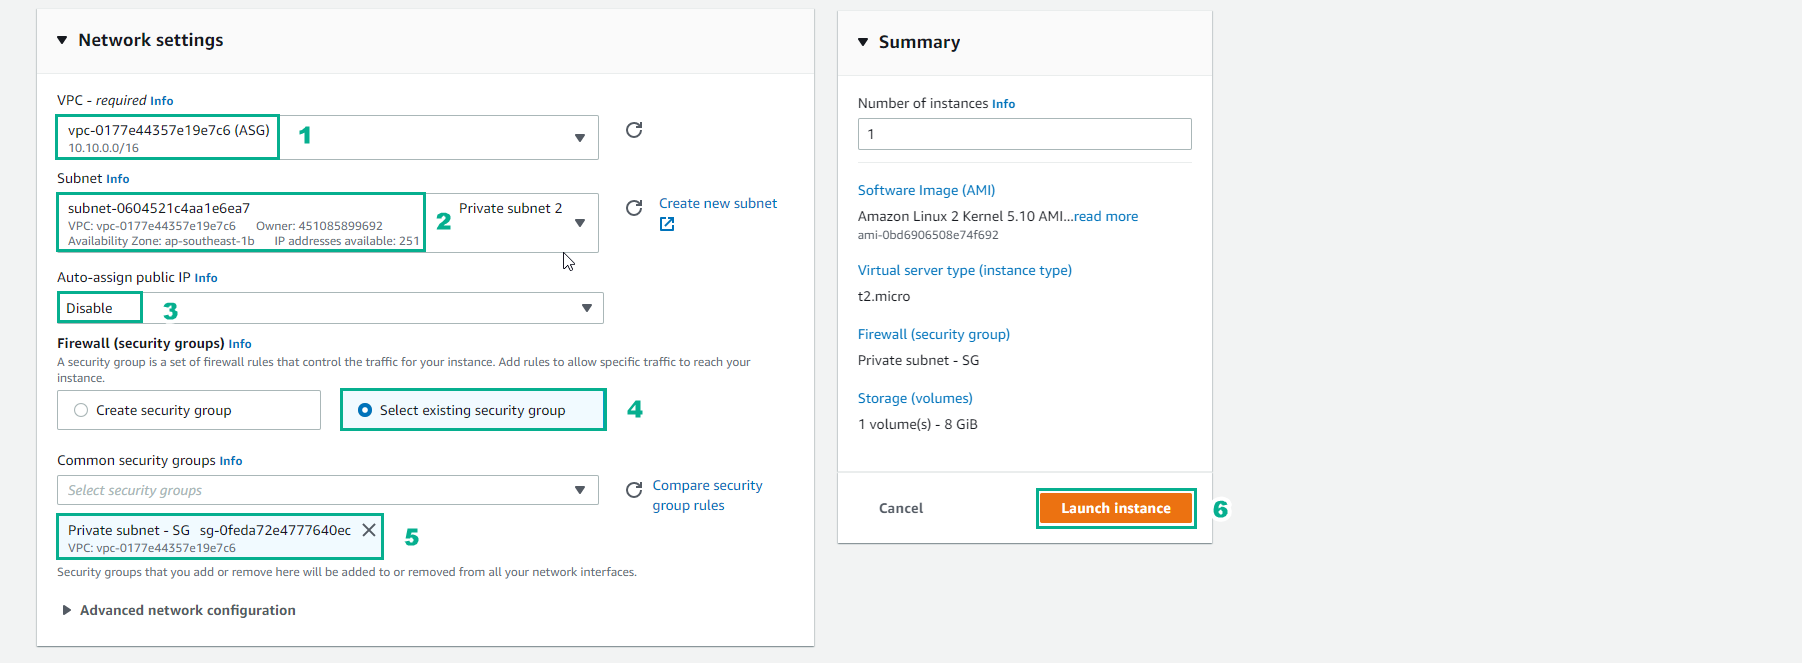Open the VPC dropdown
The width and height of the screenshot is (1802, 663).
click(328, 138)
